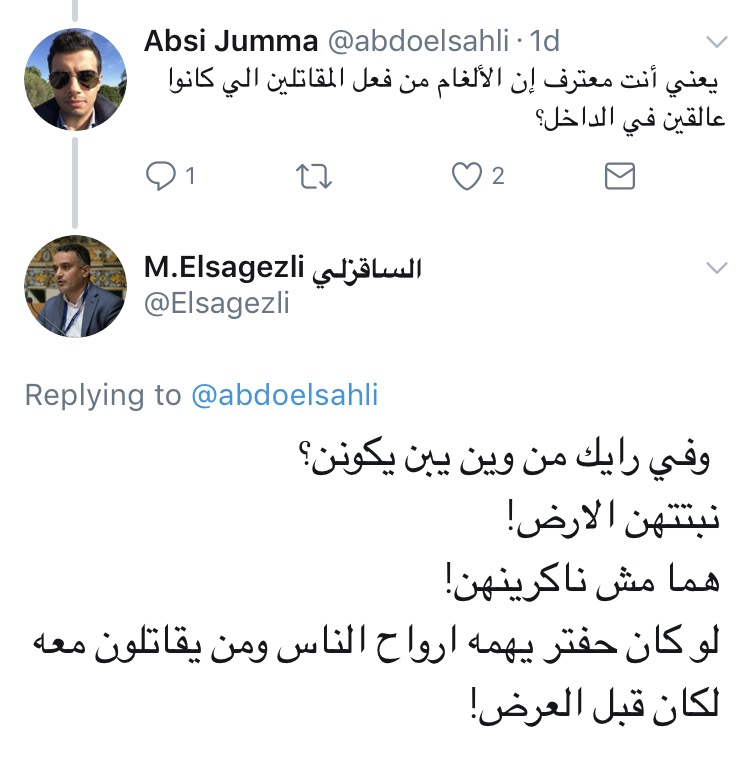Open tweet permalink via the 1d timestamp
This screenshot has height=761, width=750.
coord(544,41)
